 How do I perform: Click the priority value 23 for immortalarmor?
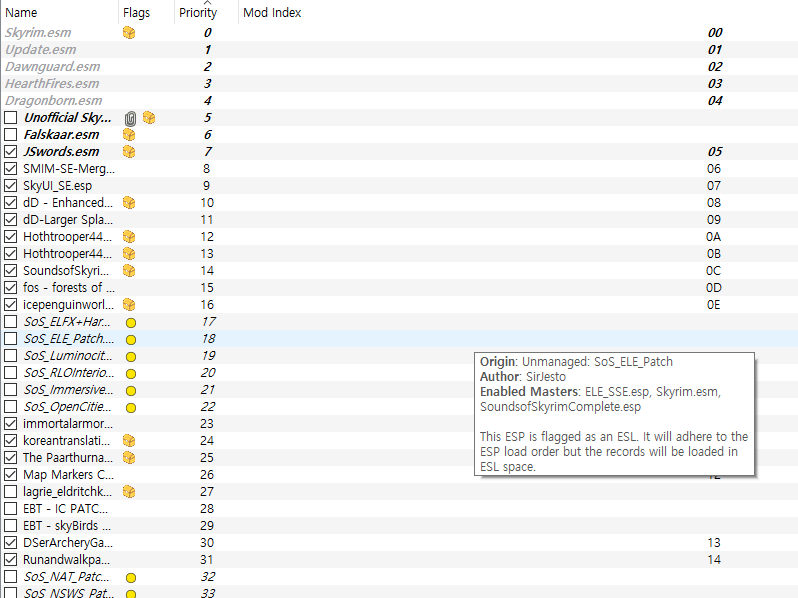click(x=207, y=424)
